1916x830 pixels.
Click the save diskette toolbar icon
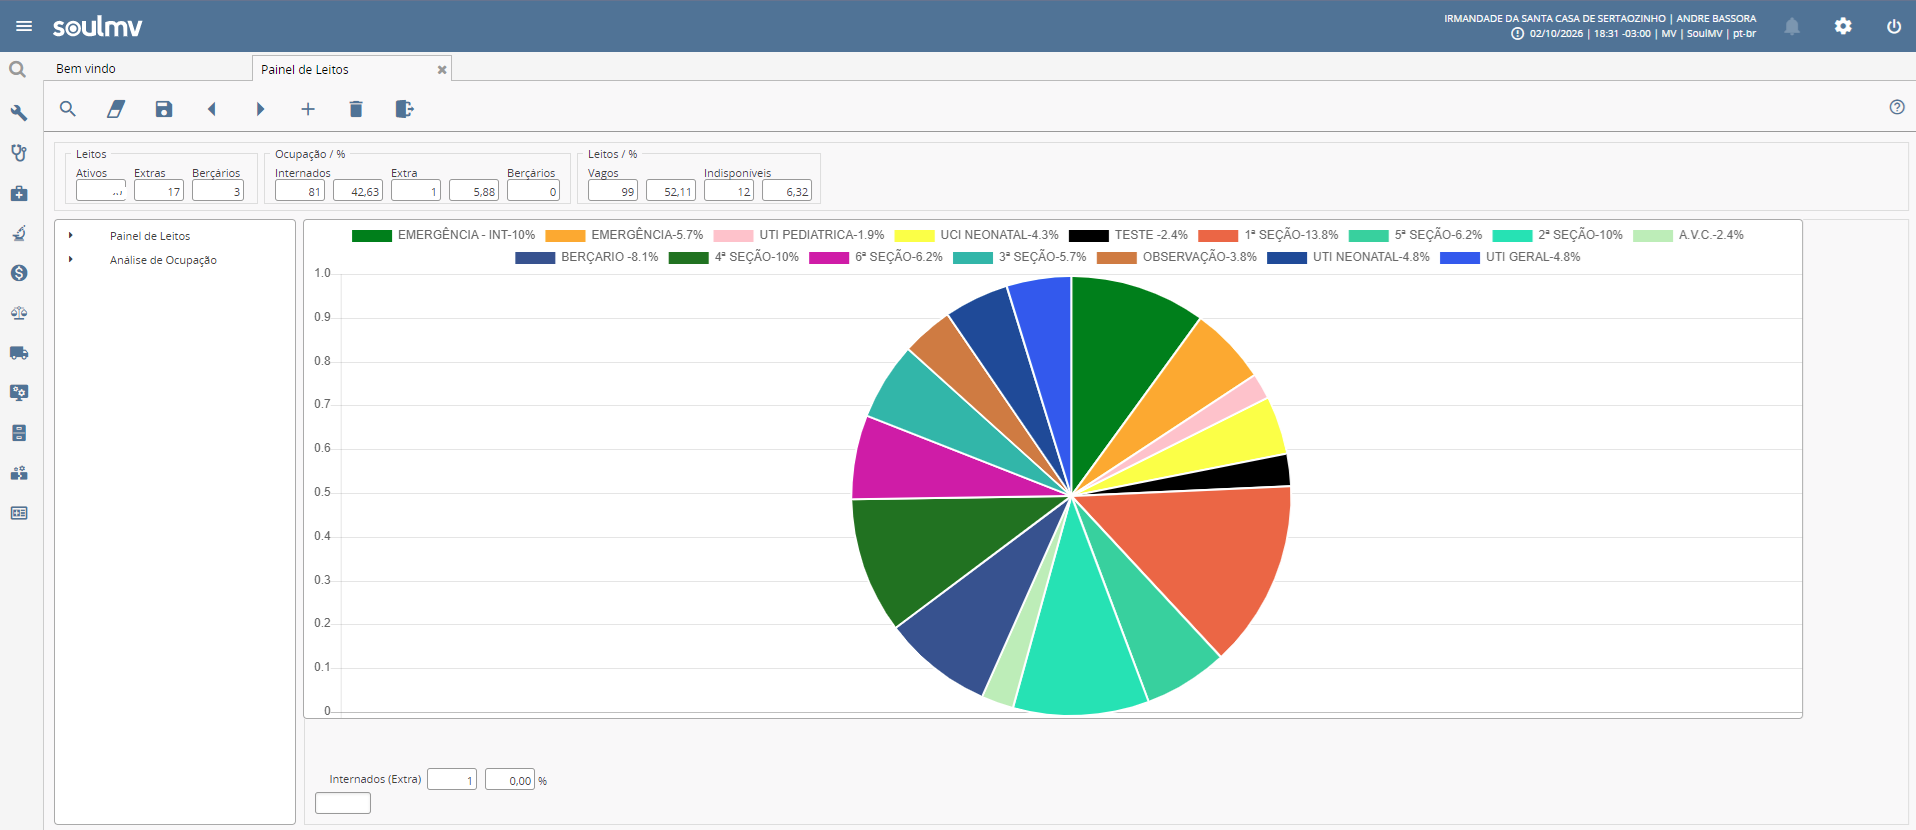tap(164, 109)
